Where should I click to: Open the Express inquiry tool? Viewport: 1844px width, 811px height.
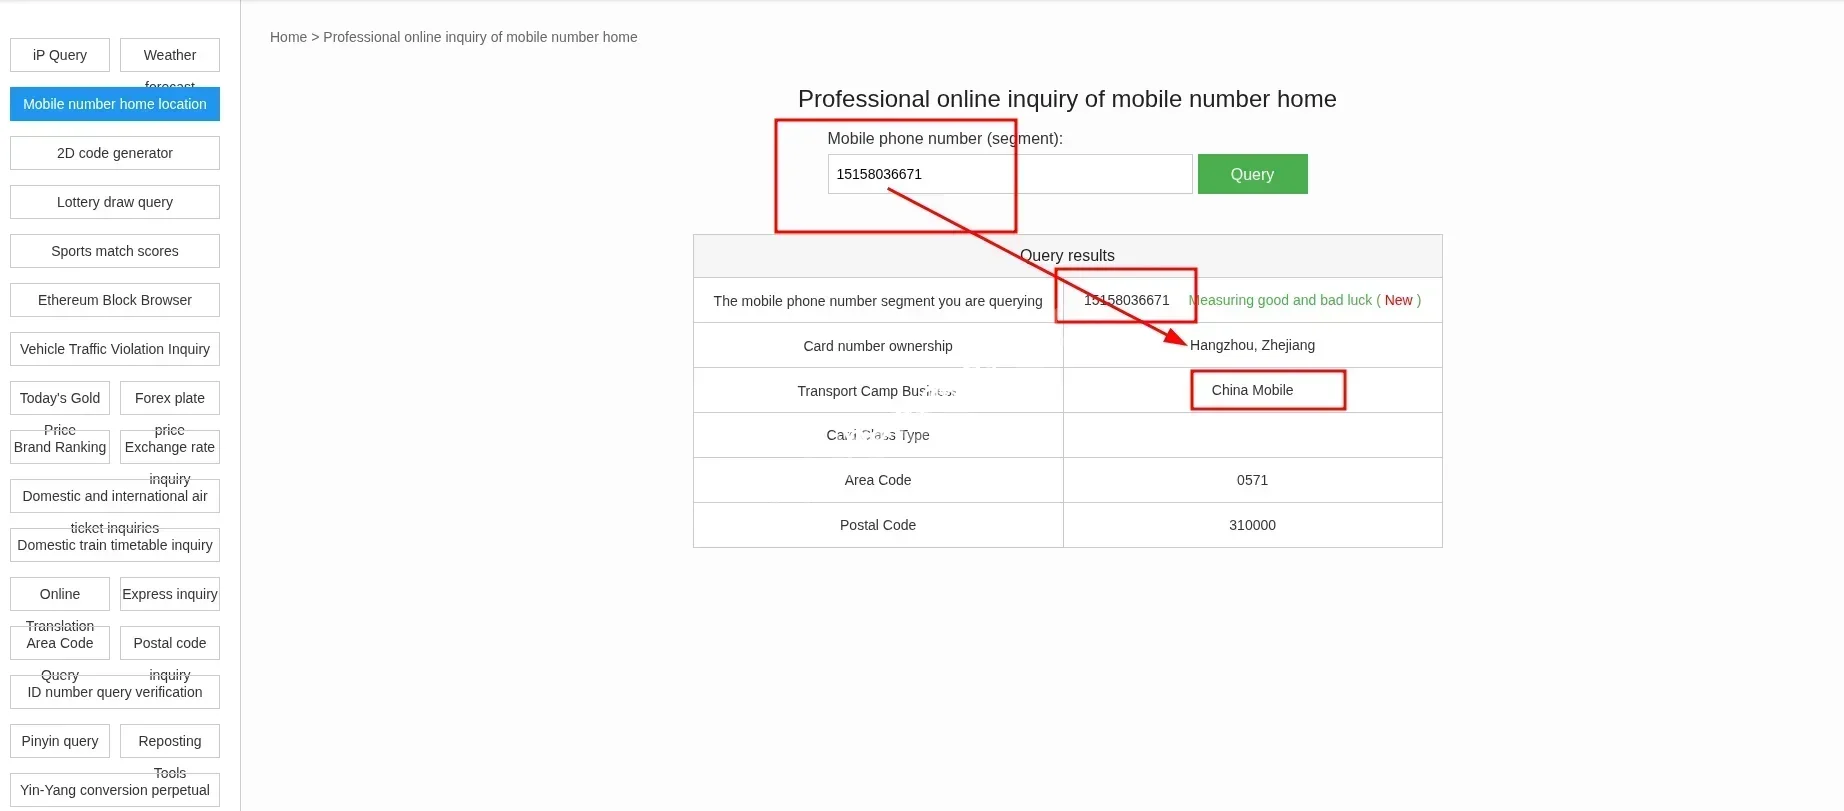170,594
